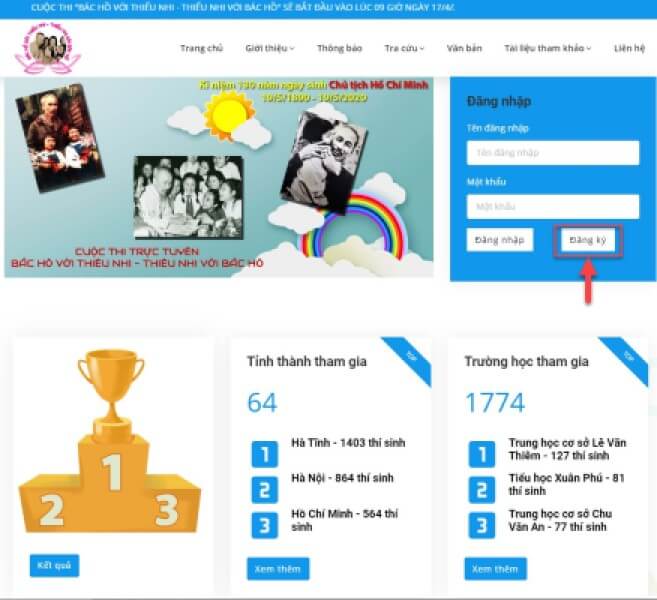Expand the Tra cứu dropdown menu

(x=404, y=48)
